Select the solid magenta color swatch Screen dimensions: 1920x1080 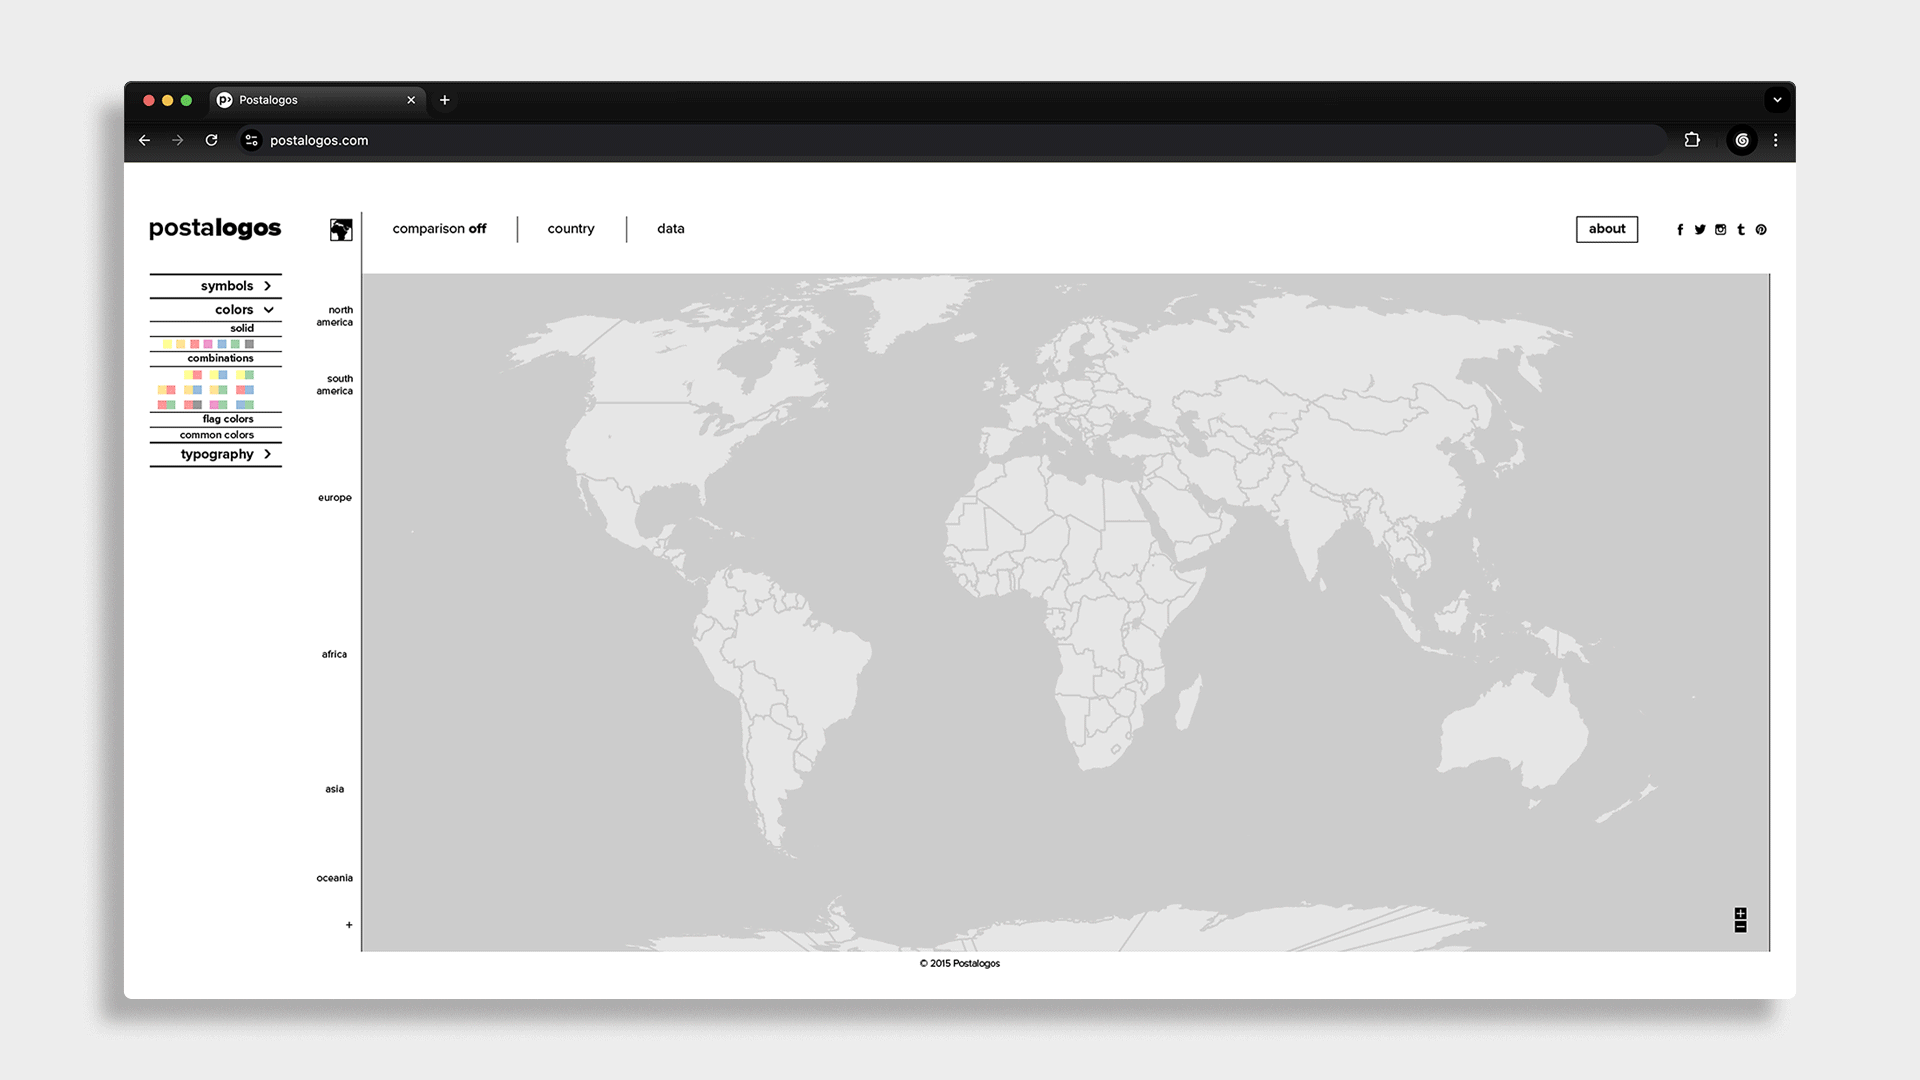point(208,344)
